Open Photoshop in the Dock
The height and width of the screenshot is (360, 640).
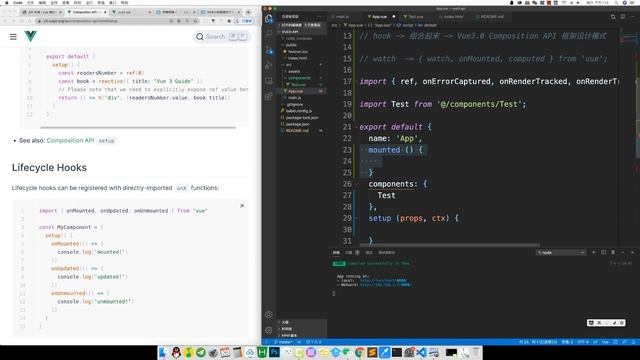(x=274, y=352)
